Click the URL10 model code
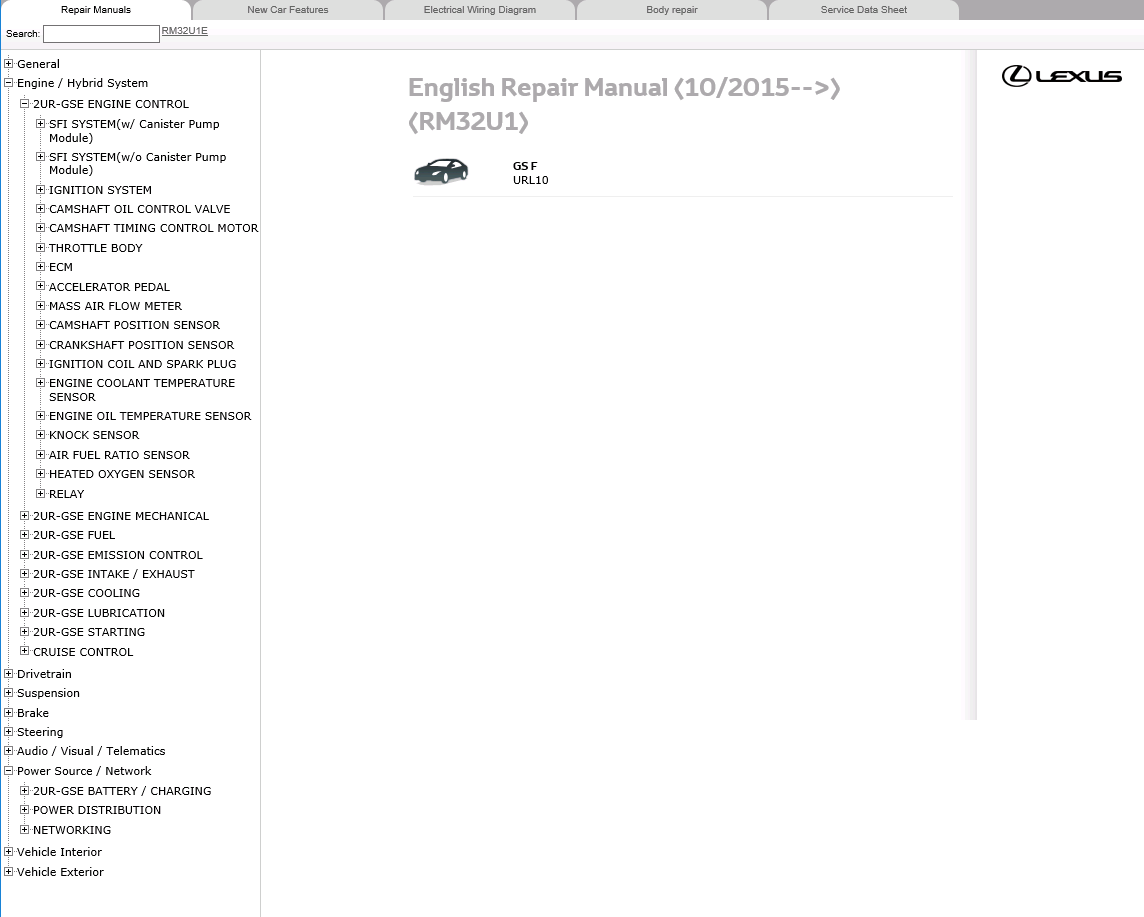This screenshot has width=1144, height=917. [x=530, y=180]
